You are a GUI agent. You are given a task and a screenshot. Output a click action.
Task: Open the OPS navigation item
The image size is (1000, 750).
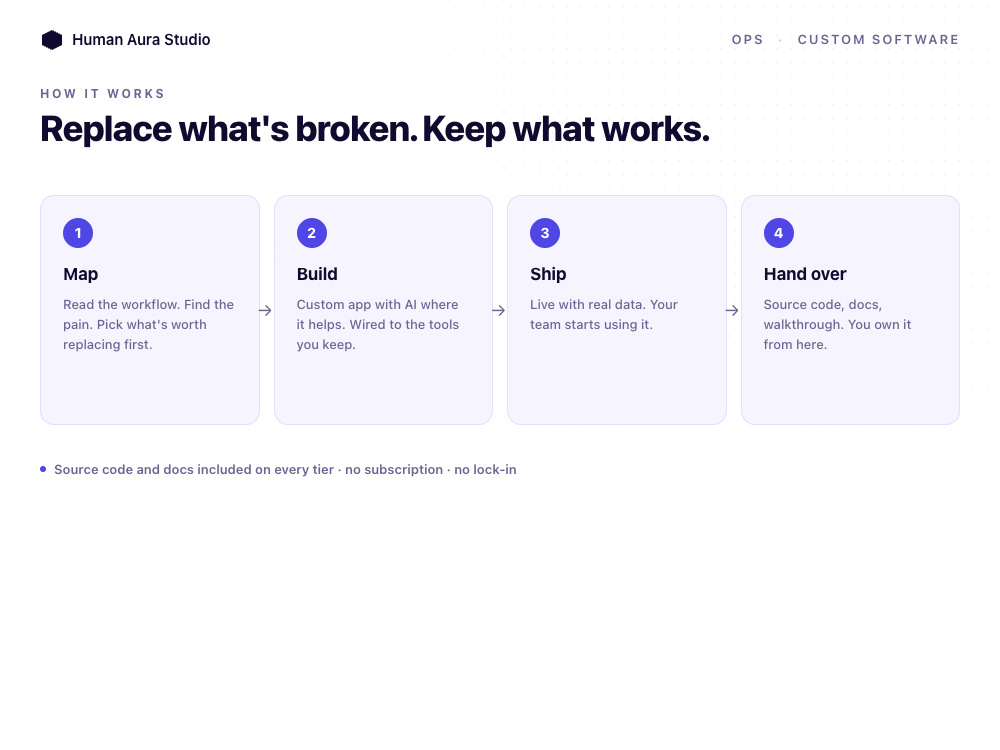[x=747, y=40]
